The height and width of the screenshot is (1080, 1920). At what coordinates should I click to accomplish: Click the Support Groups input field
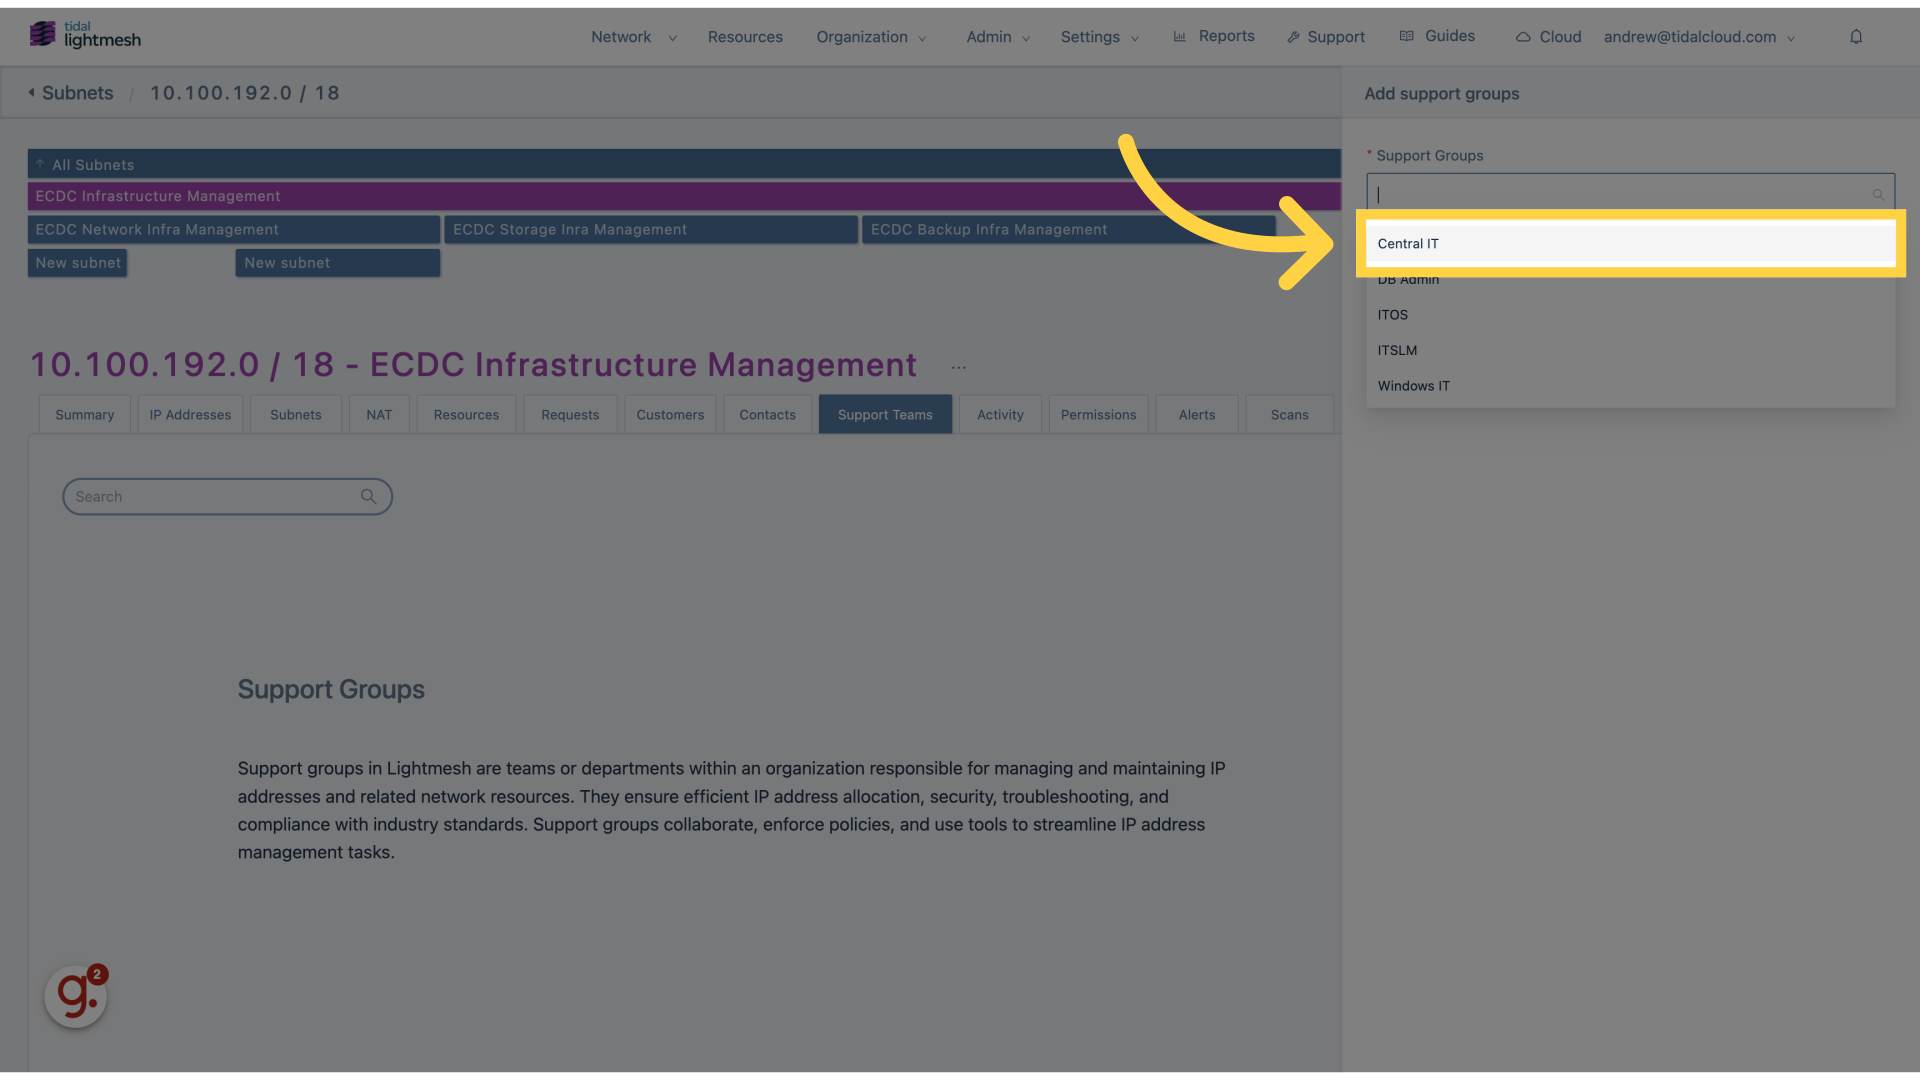[x=1631, y=194]
